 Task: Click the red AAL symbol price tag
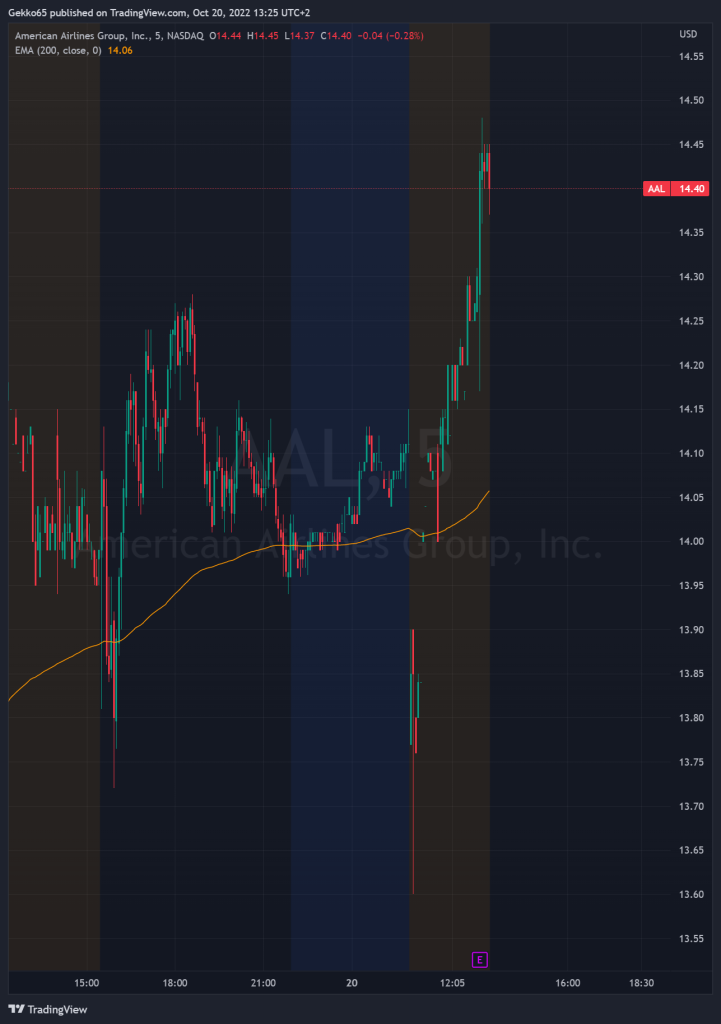656,189
